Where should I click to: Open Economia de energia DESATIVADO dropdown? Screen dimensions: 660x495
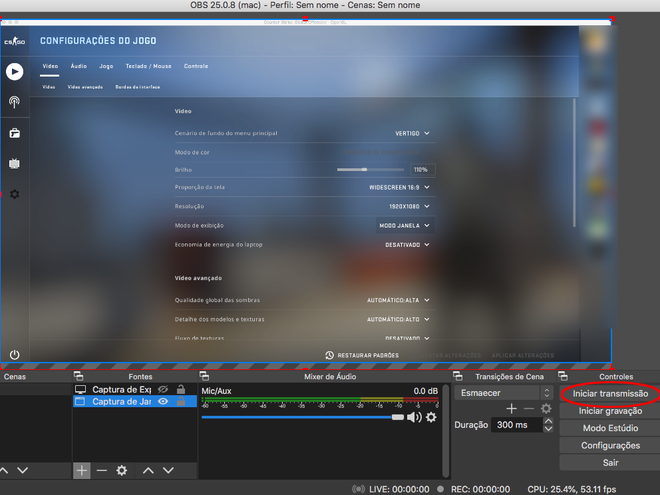point(407,245)
